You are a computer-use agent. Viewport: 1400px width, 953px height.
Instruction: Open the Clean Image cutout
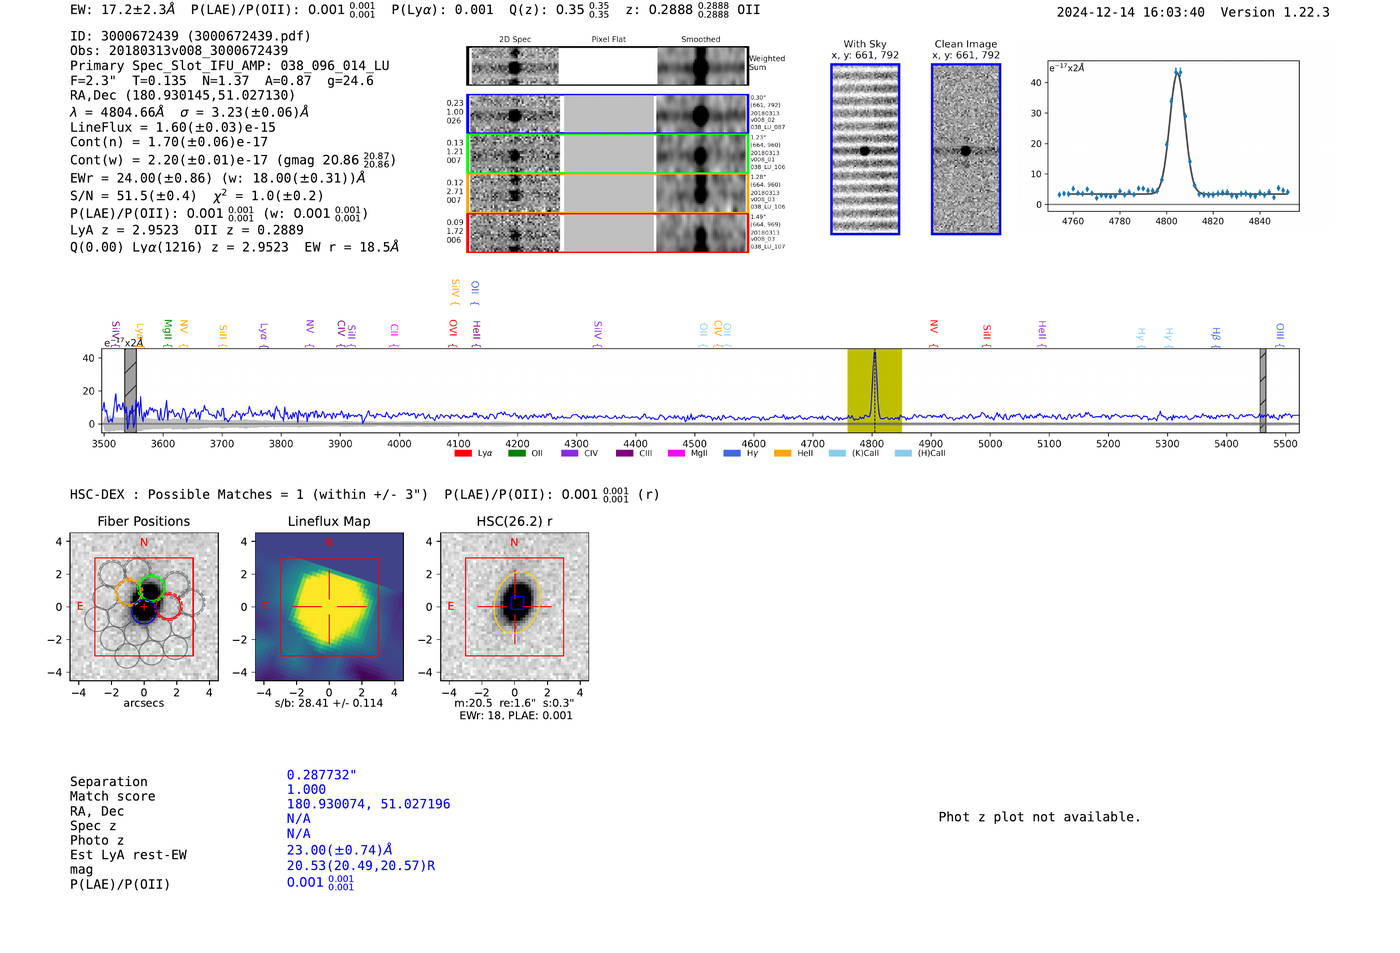(966, 149)
